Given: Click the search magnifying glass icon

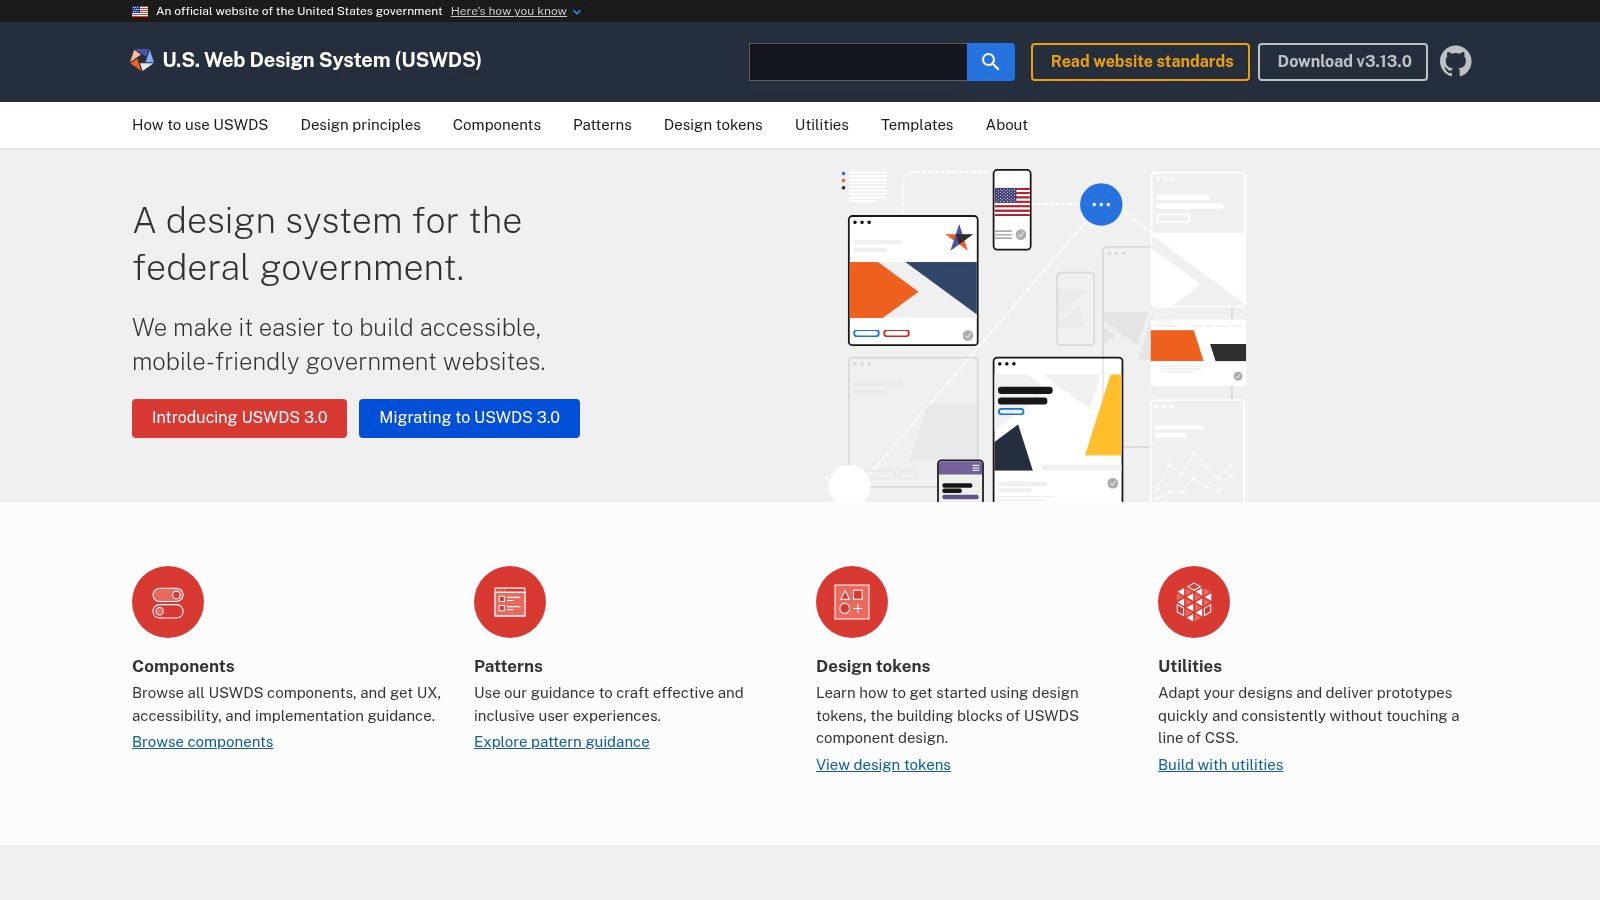Looking at the screenshot, I should (990, 61).
